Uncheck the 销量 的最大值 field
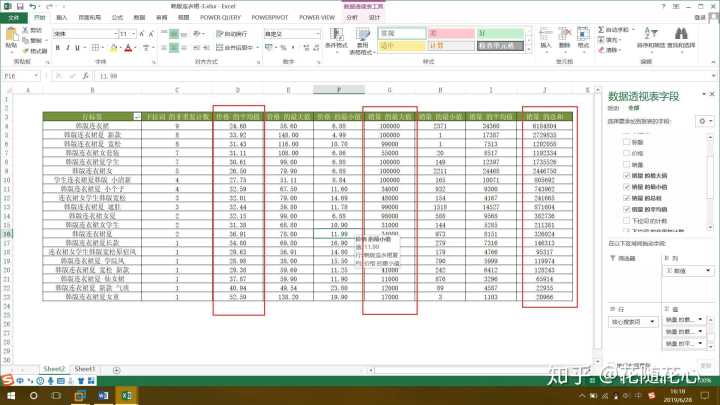 coord(626,176)
